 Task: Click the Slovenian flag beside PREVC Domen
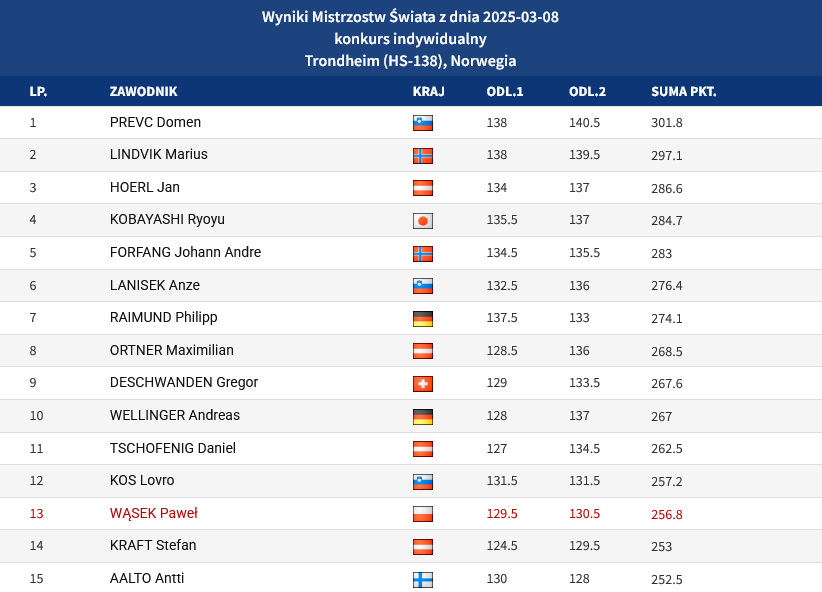[x=423, y=123]
